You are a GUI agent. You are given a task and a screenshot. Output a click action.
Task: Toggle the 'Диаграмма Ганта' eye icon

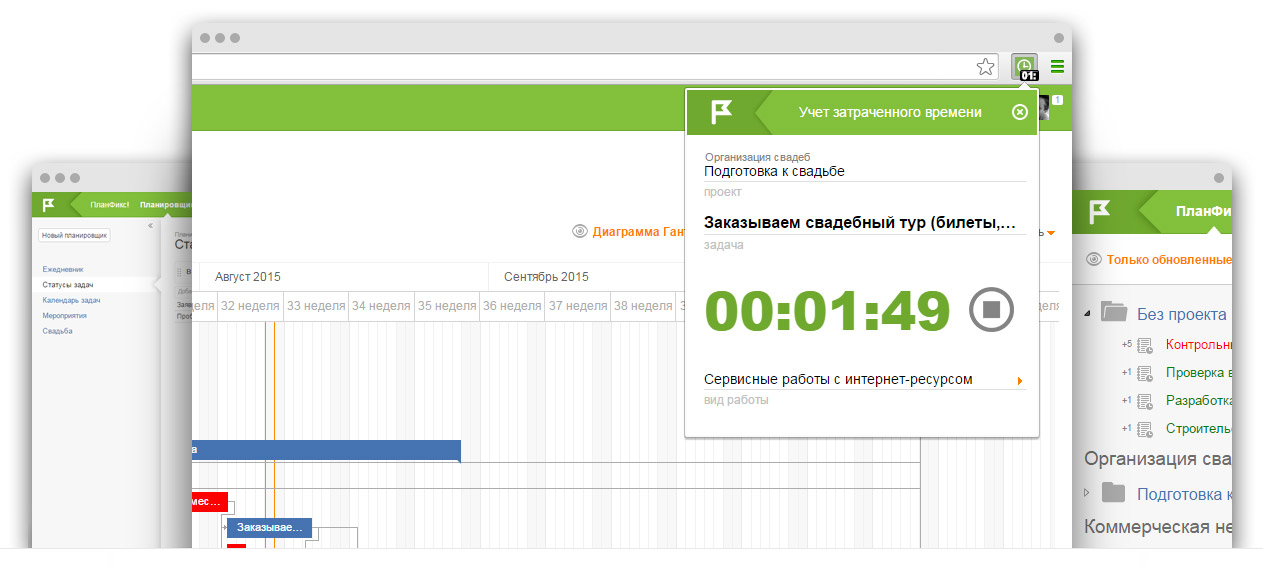click(x=579, y=231)
